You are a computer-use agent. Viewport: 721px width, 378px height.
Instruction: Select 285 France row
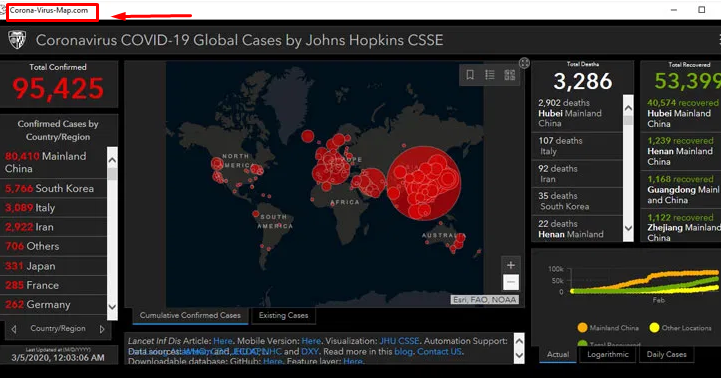pos(53,286)
